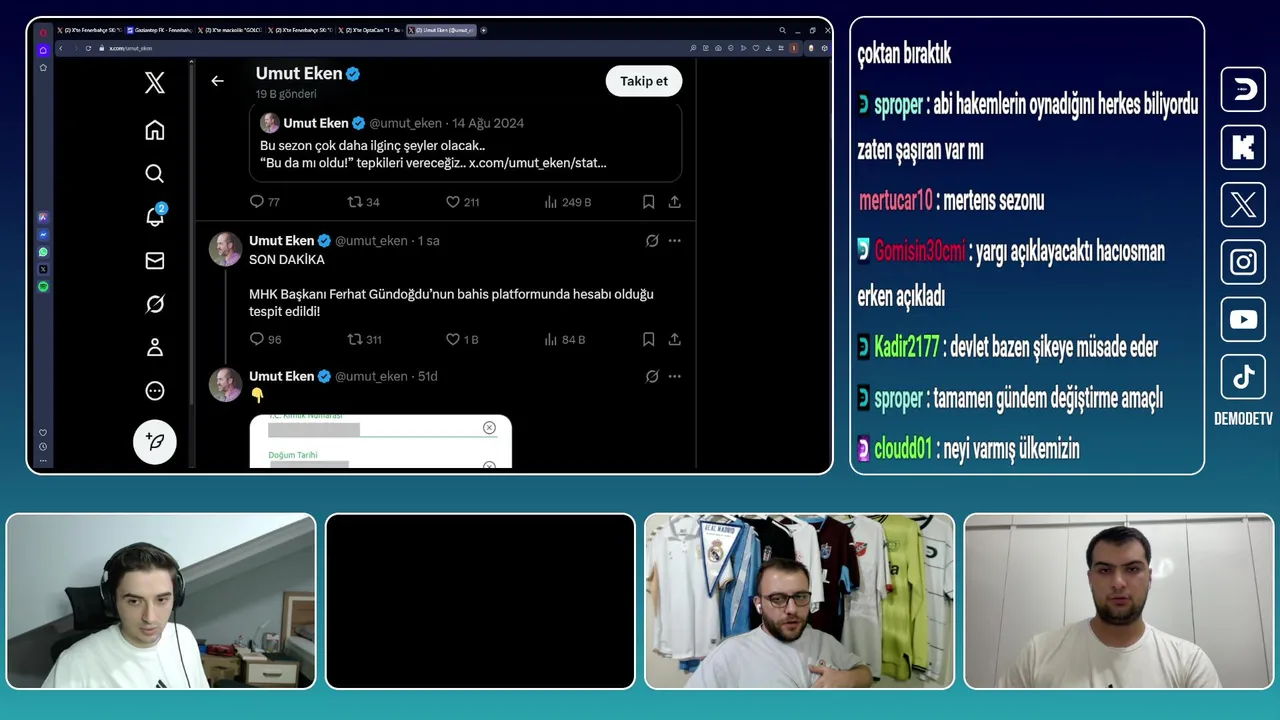Open Umut Eken avatar on SON DAKİKA post
The height and width of the screenshot is (720, 1280).
tap(225, 249)
